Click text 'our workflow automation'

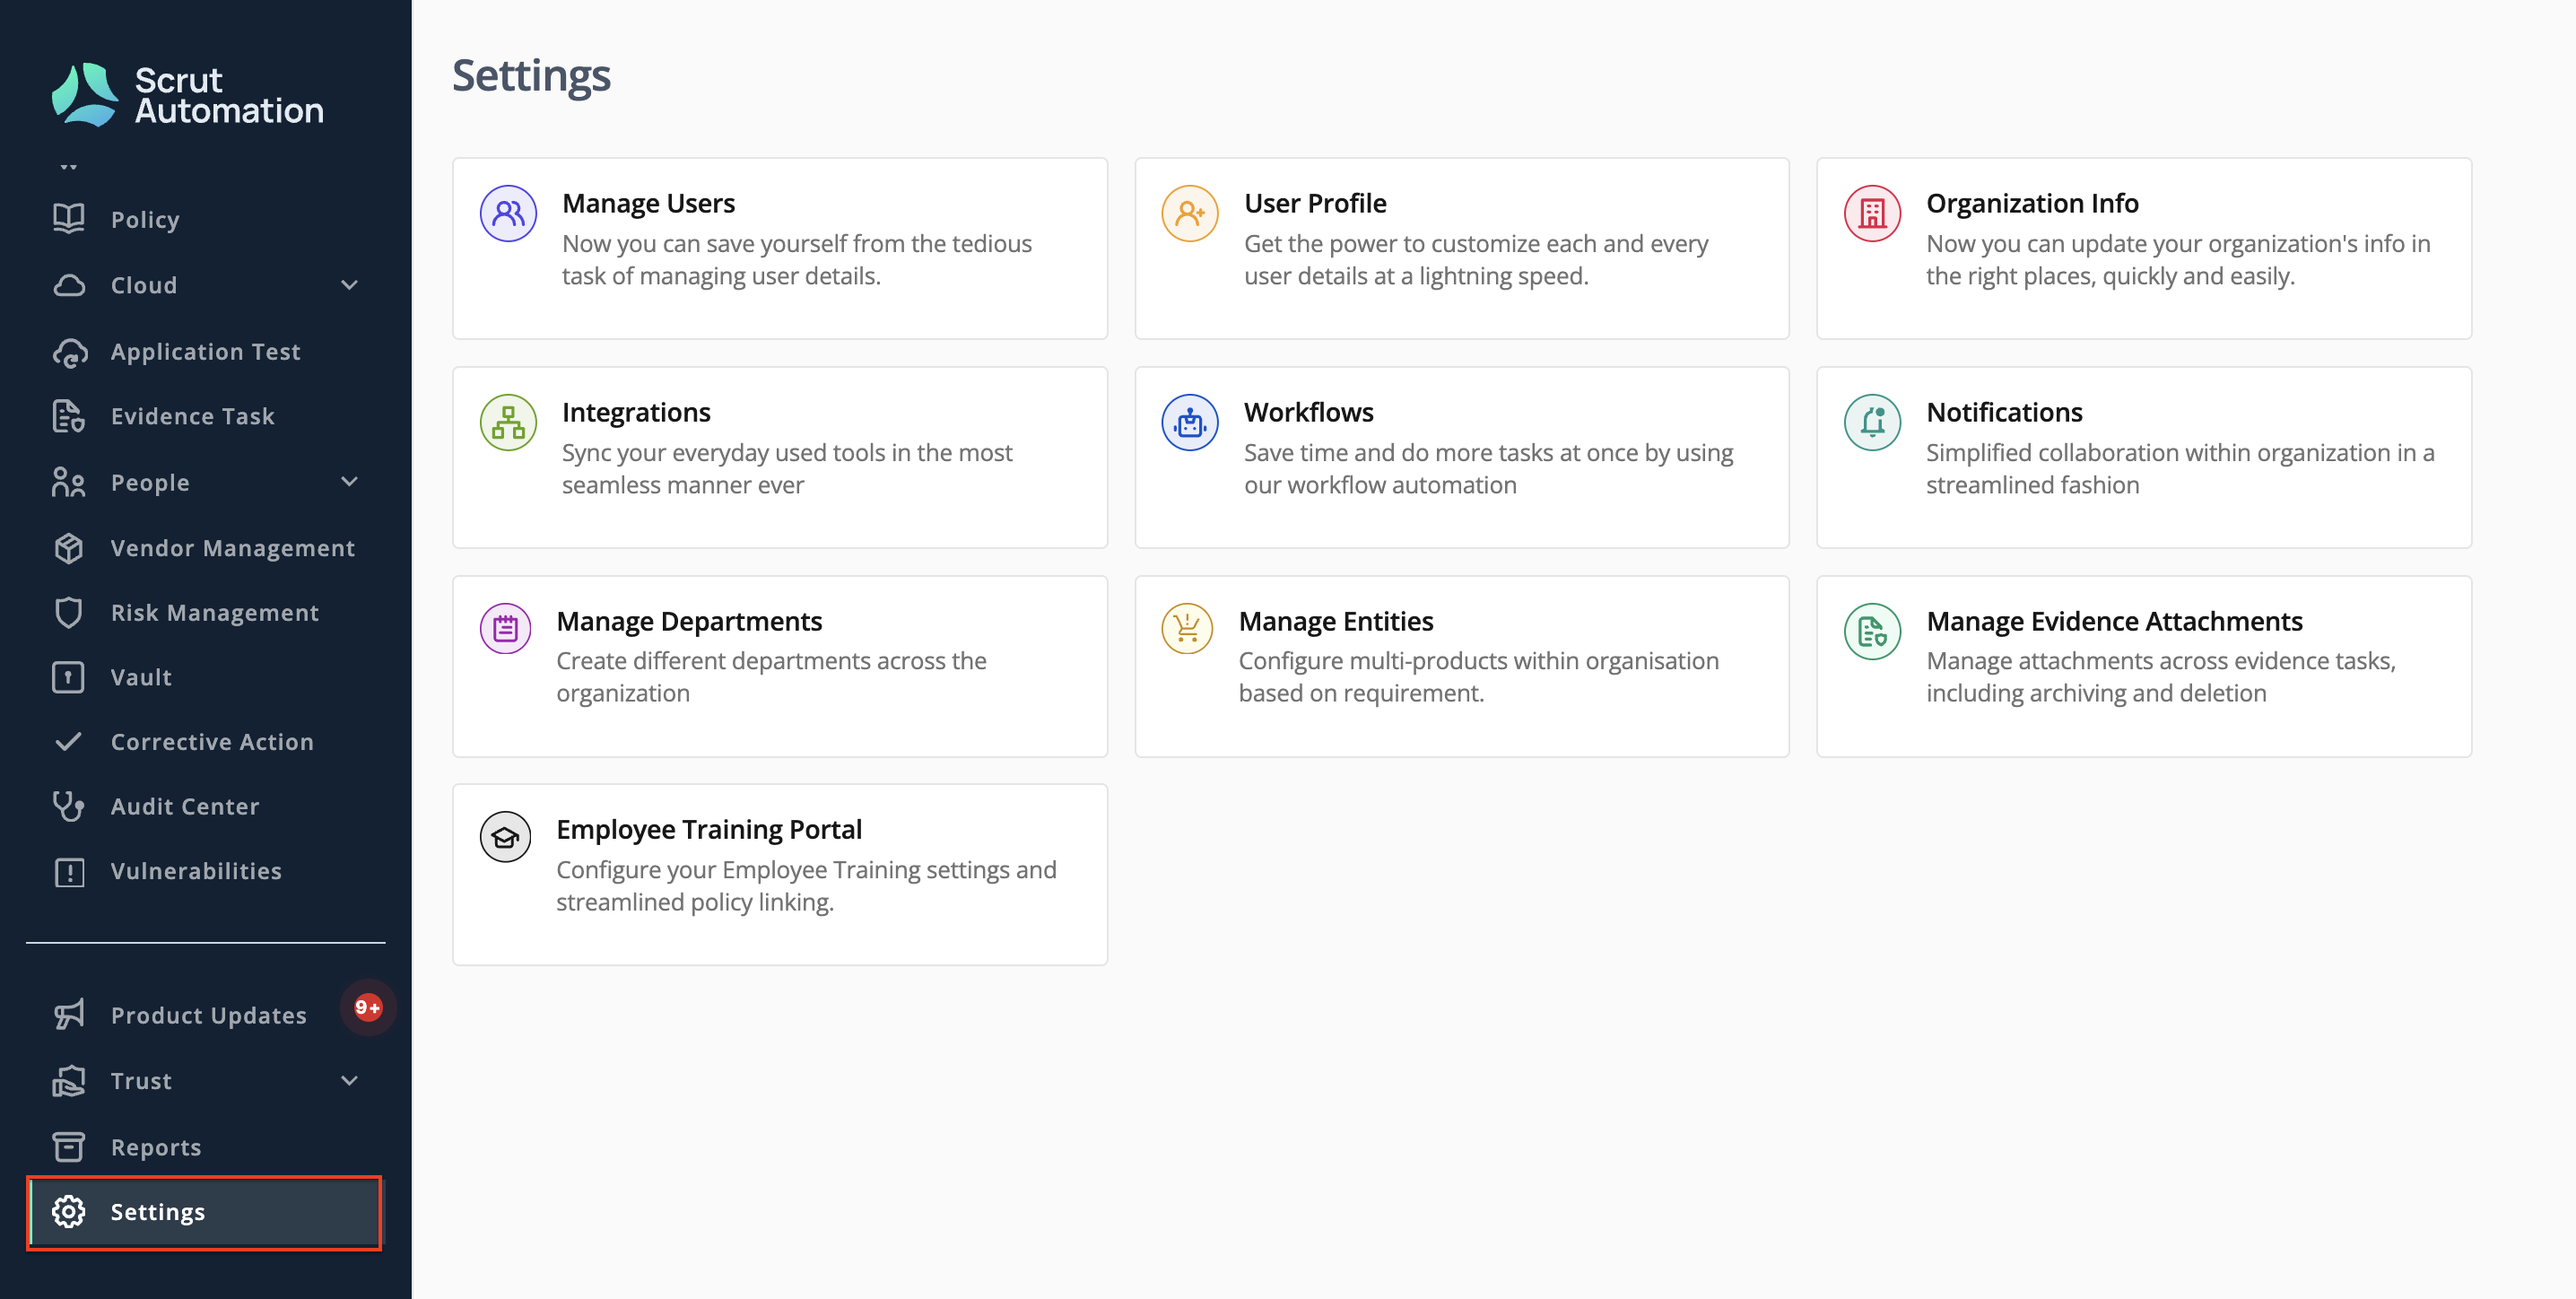pyautogui.click(x=1380, y=485)
